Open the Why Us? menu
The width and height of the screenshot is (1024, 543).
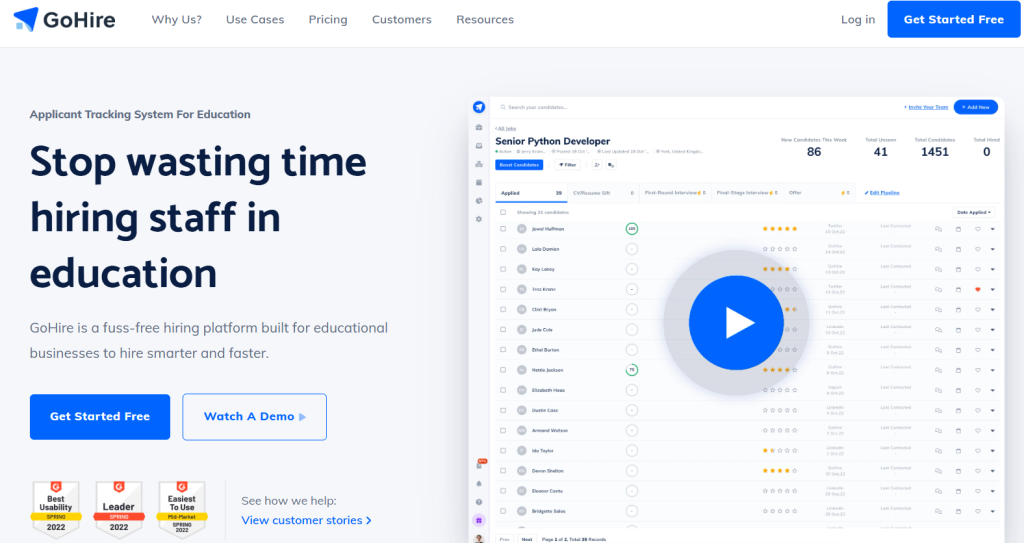click(176, 20)
